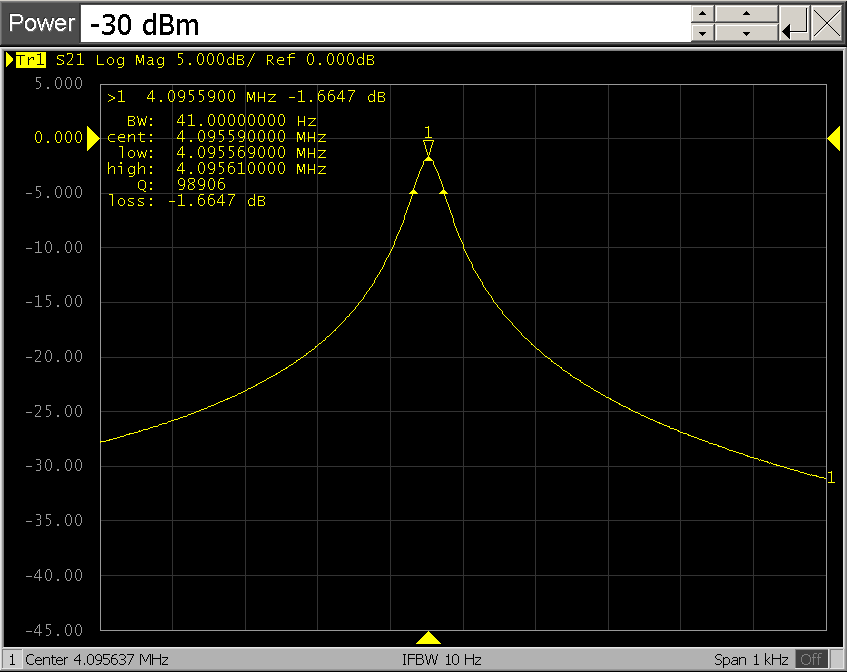Toggle the Off indicator in status bar
Screen dimensions: 847x672
[x=811, y=660]
